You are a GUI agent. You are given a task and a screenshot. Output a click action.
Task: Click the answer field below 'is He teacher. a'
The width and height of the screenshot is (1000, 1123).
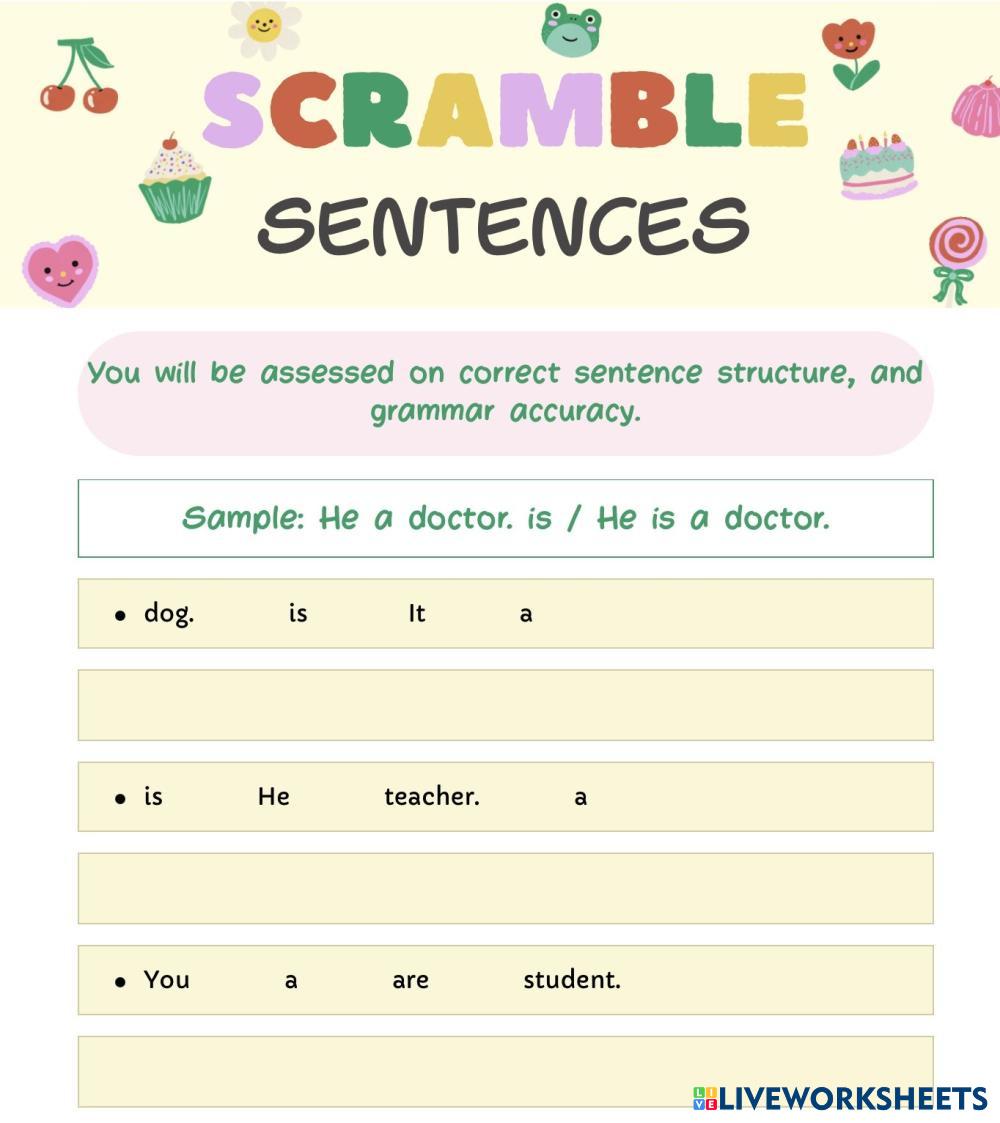[x=505, y=888]
